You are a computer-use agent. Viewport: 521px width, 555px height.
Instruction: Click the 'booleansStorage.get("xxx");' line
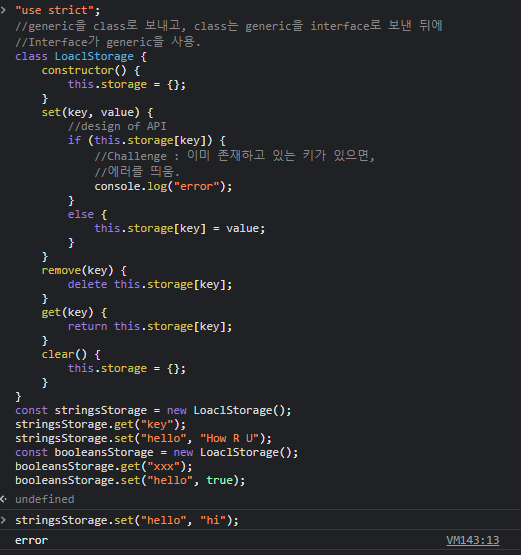(104, 467)
